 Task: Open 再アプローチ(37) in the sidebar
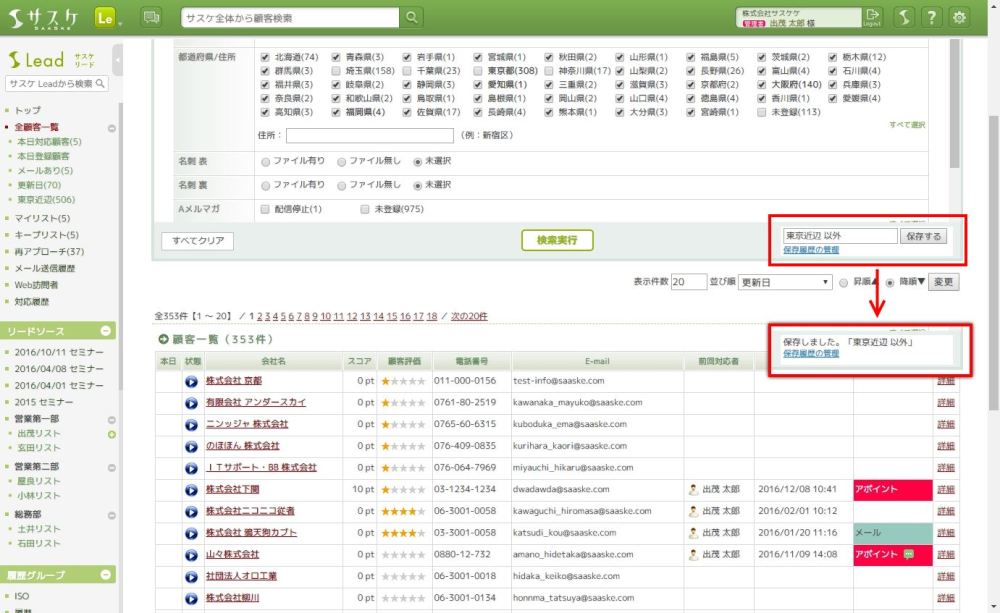click(x=49, y=251)
